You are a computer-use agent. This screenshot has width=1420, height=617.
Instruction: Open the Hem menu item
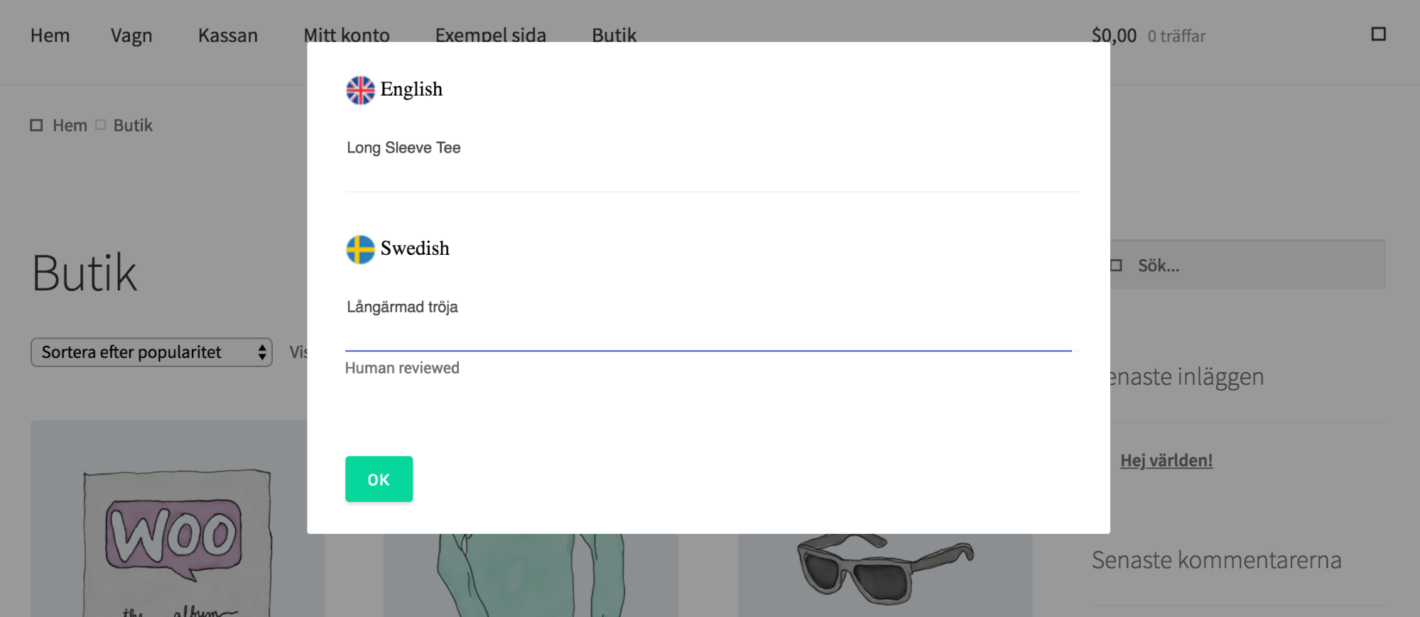(x=50, y=36)
